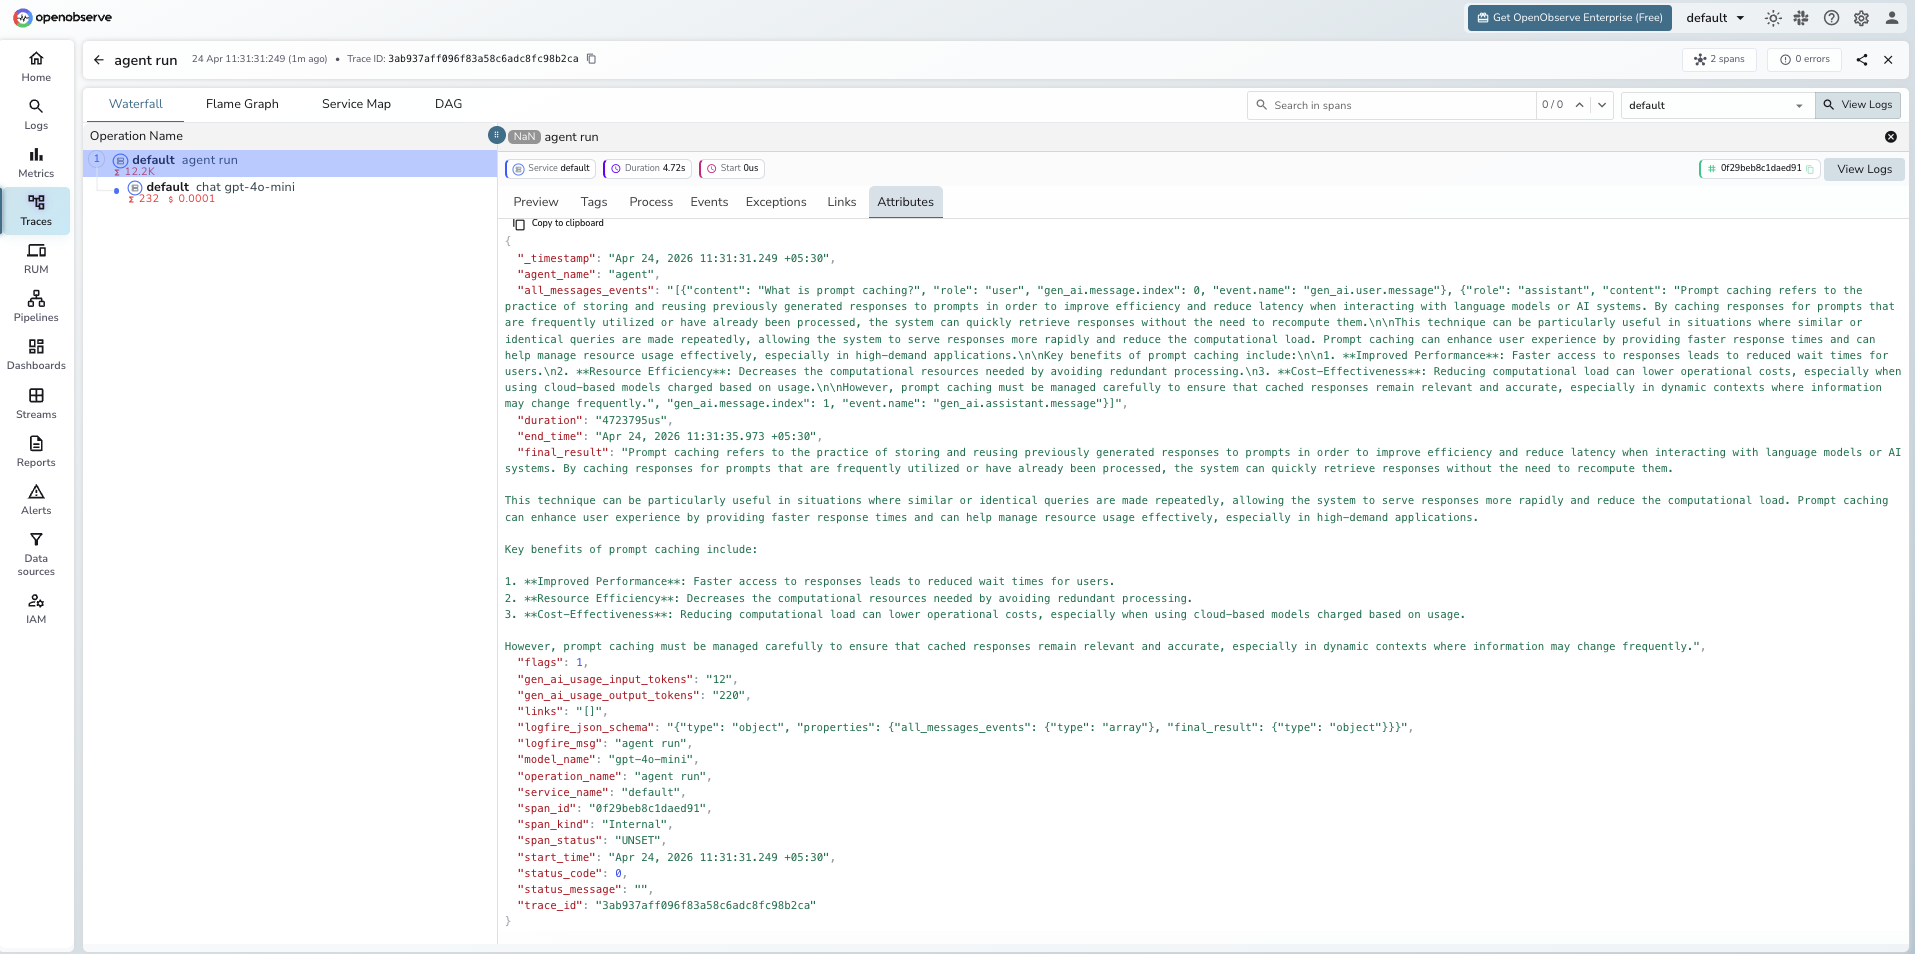The height and width of the screenshot is (954, 1915).
Task: Open the Traces section in sidebar
Action: (x=36, y=211)
